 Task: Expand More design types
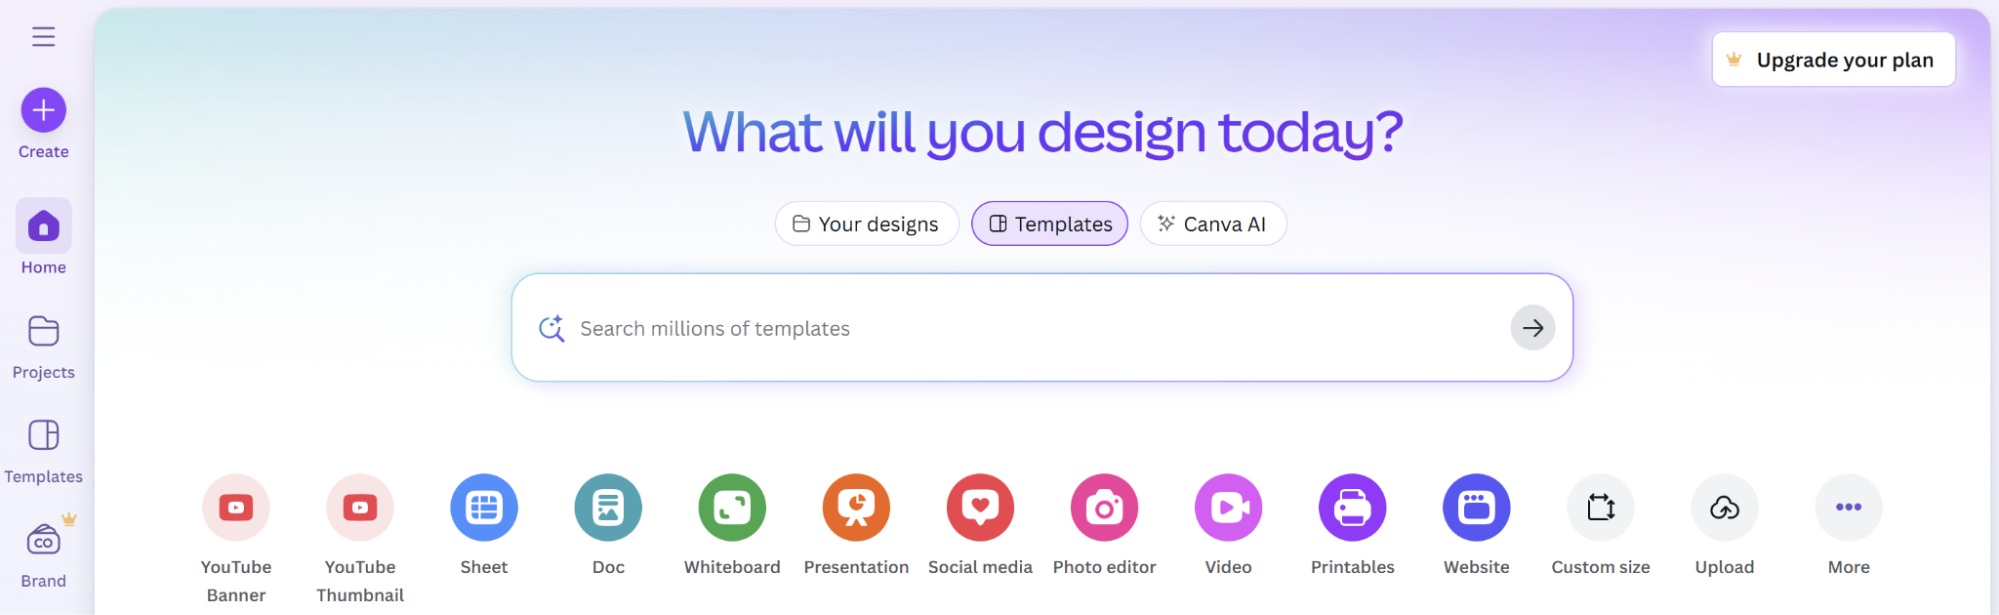[1848, 508]
